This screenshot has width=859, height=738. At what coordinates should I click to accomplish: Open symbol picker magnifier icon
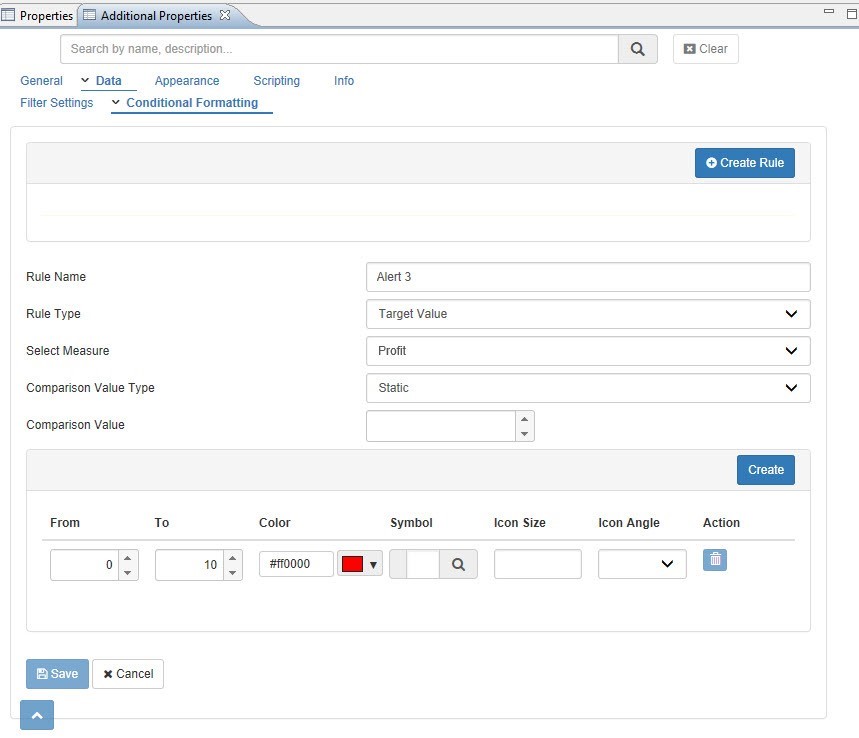point(458,564)
